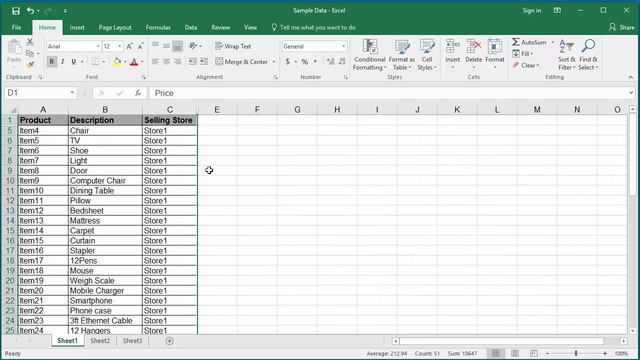Increase font size with the larger A icon

pyautogui.click(x=129, y=46)
